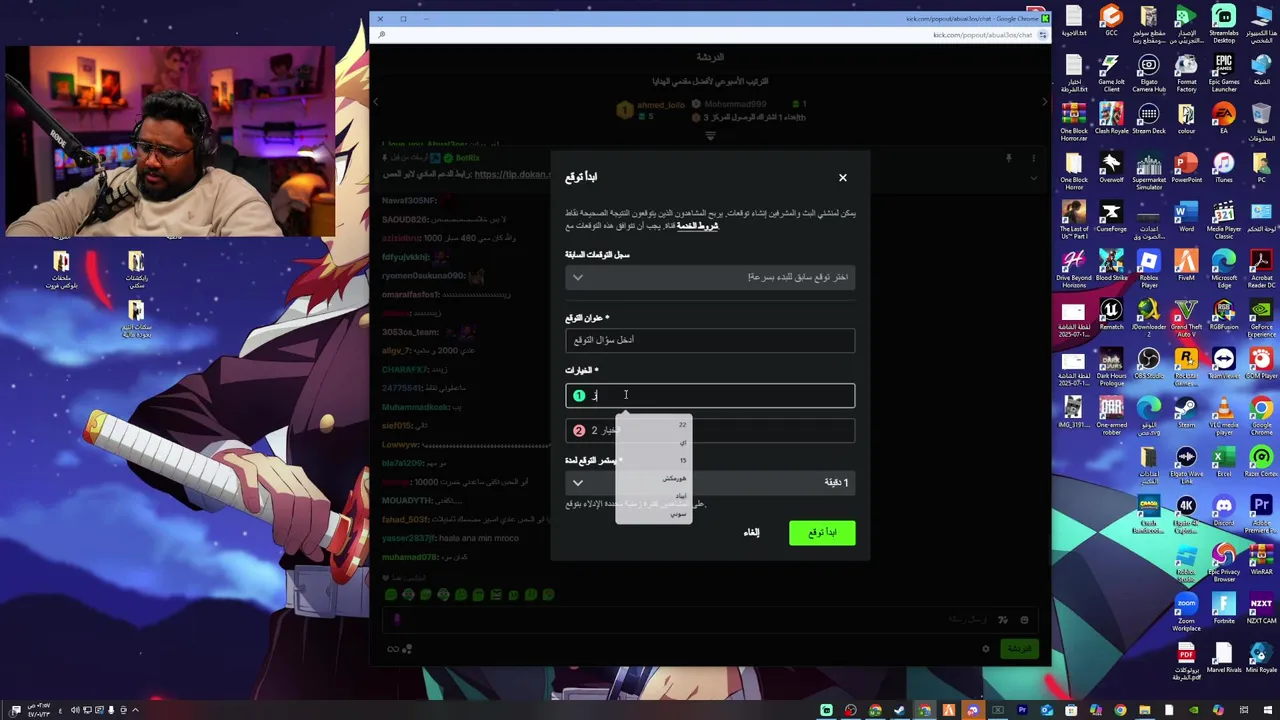Open PowerPoint desktop shortcut
Image resolution: width=1280 pixels, height=720 pixels.
pos(1186,167)
